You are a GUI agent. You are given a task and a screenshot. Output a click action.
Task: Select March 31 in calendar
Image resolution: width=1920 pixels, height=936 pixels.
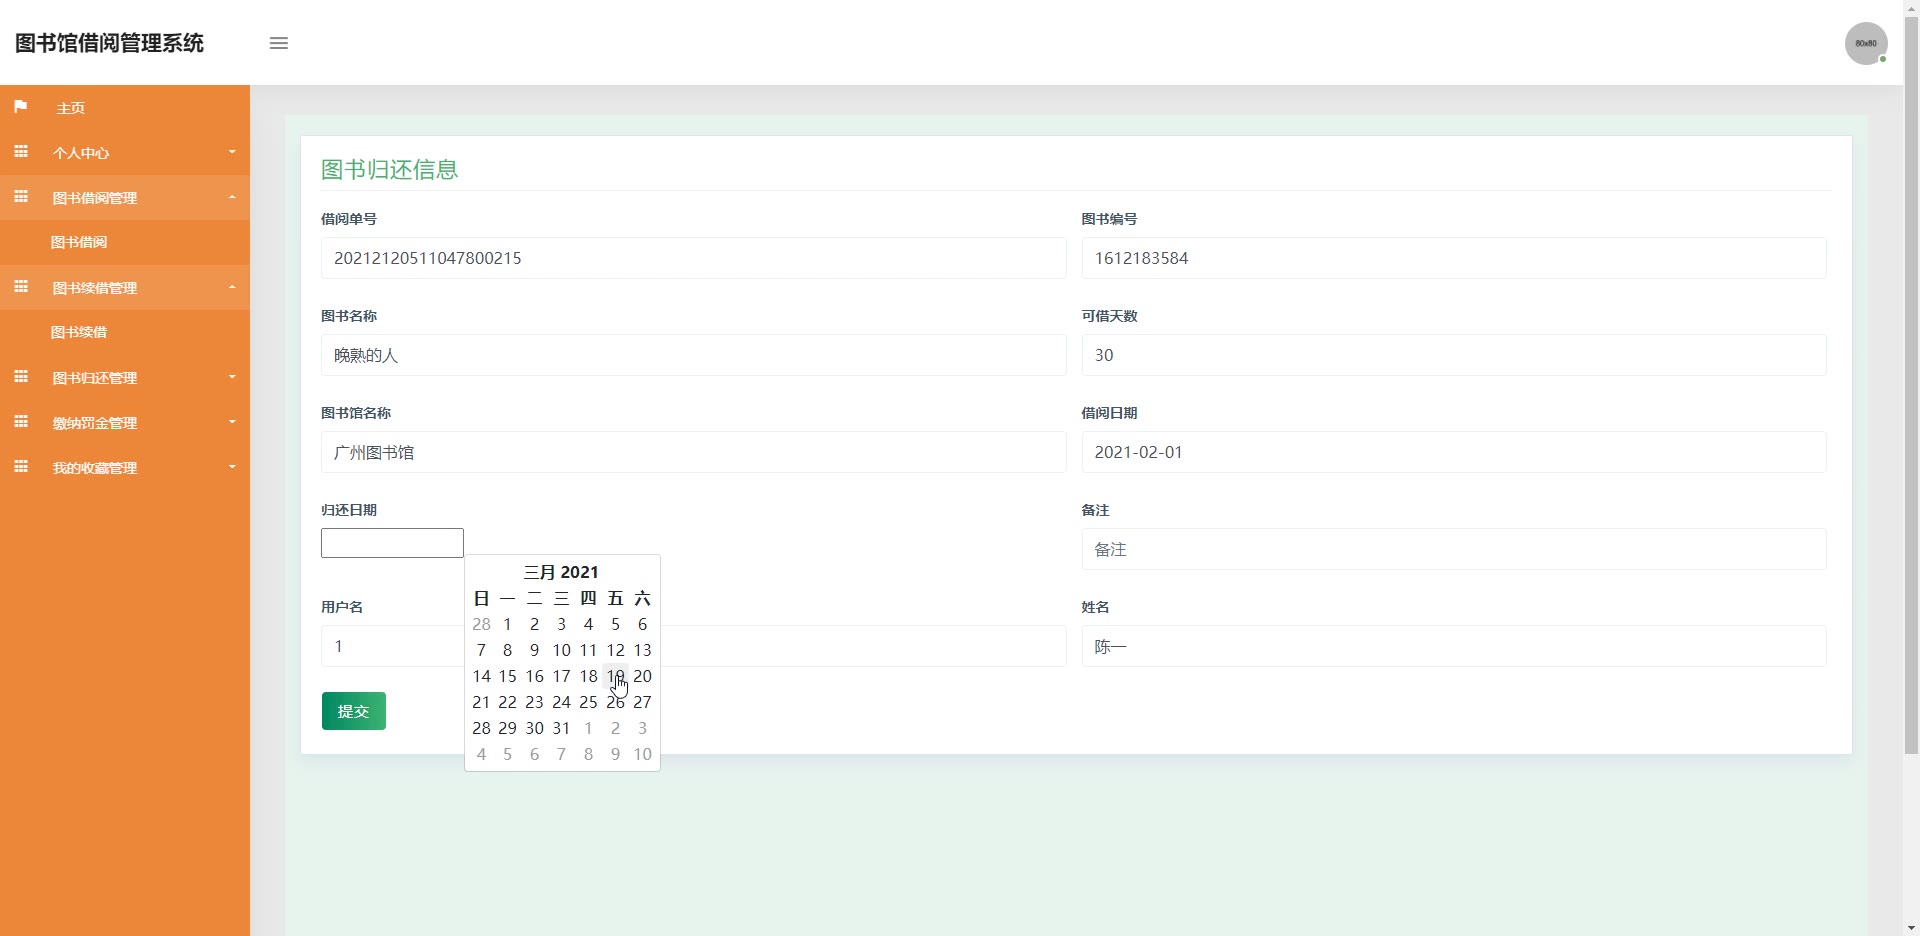[561, 728]
